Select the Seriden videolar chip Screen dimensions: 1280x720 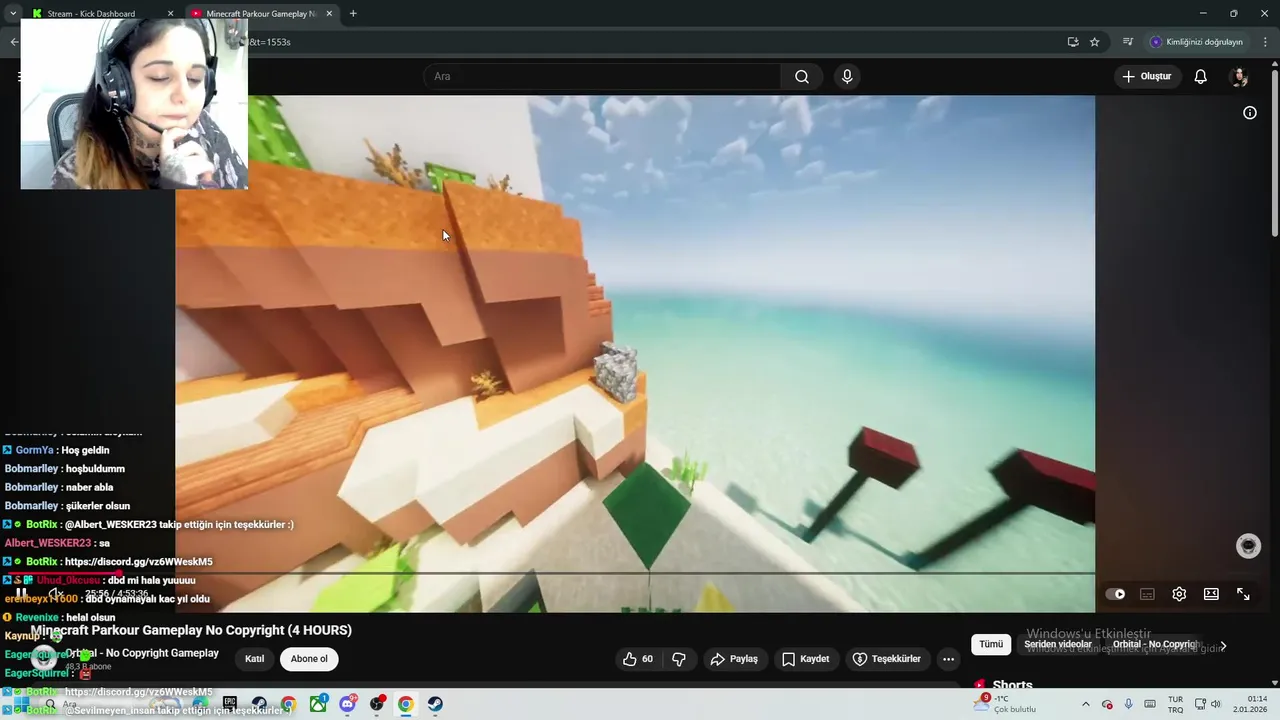click(x=1058, y=644)
